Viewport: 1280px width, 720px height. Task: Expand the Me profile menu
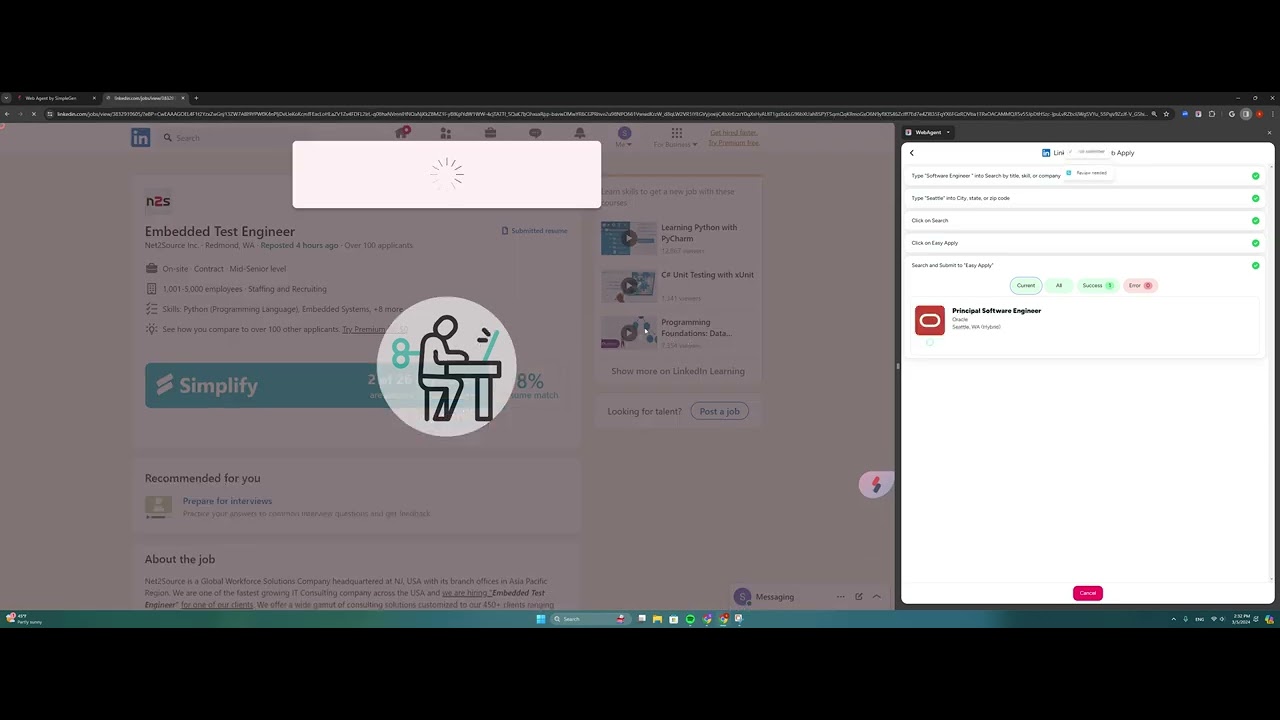624,138
